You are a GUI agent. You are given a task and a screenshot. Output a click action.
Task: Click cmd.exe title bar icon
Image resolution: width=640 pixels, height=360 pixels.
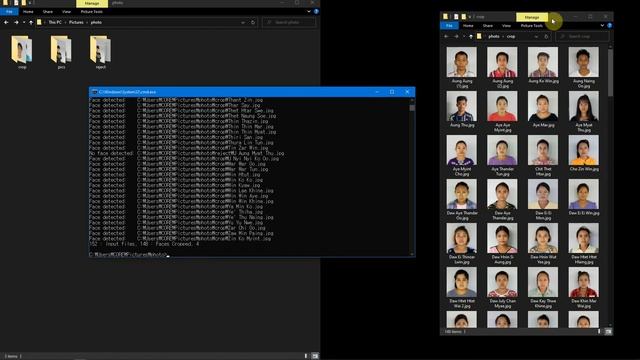pyautogui.click(x=95, y=92)
